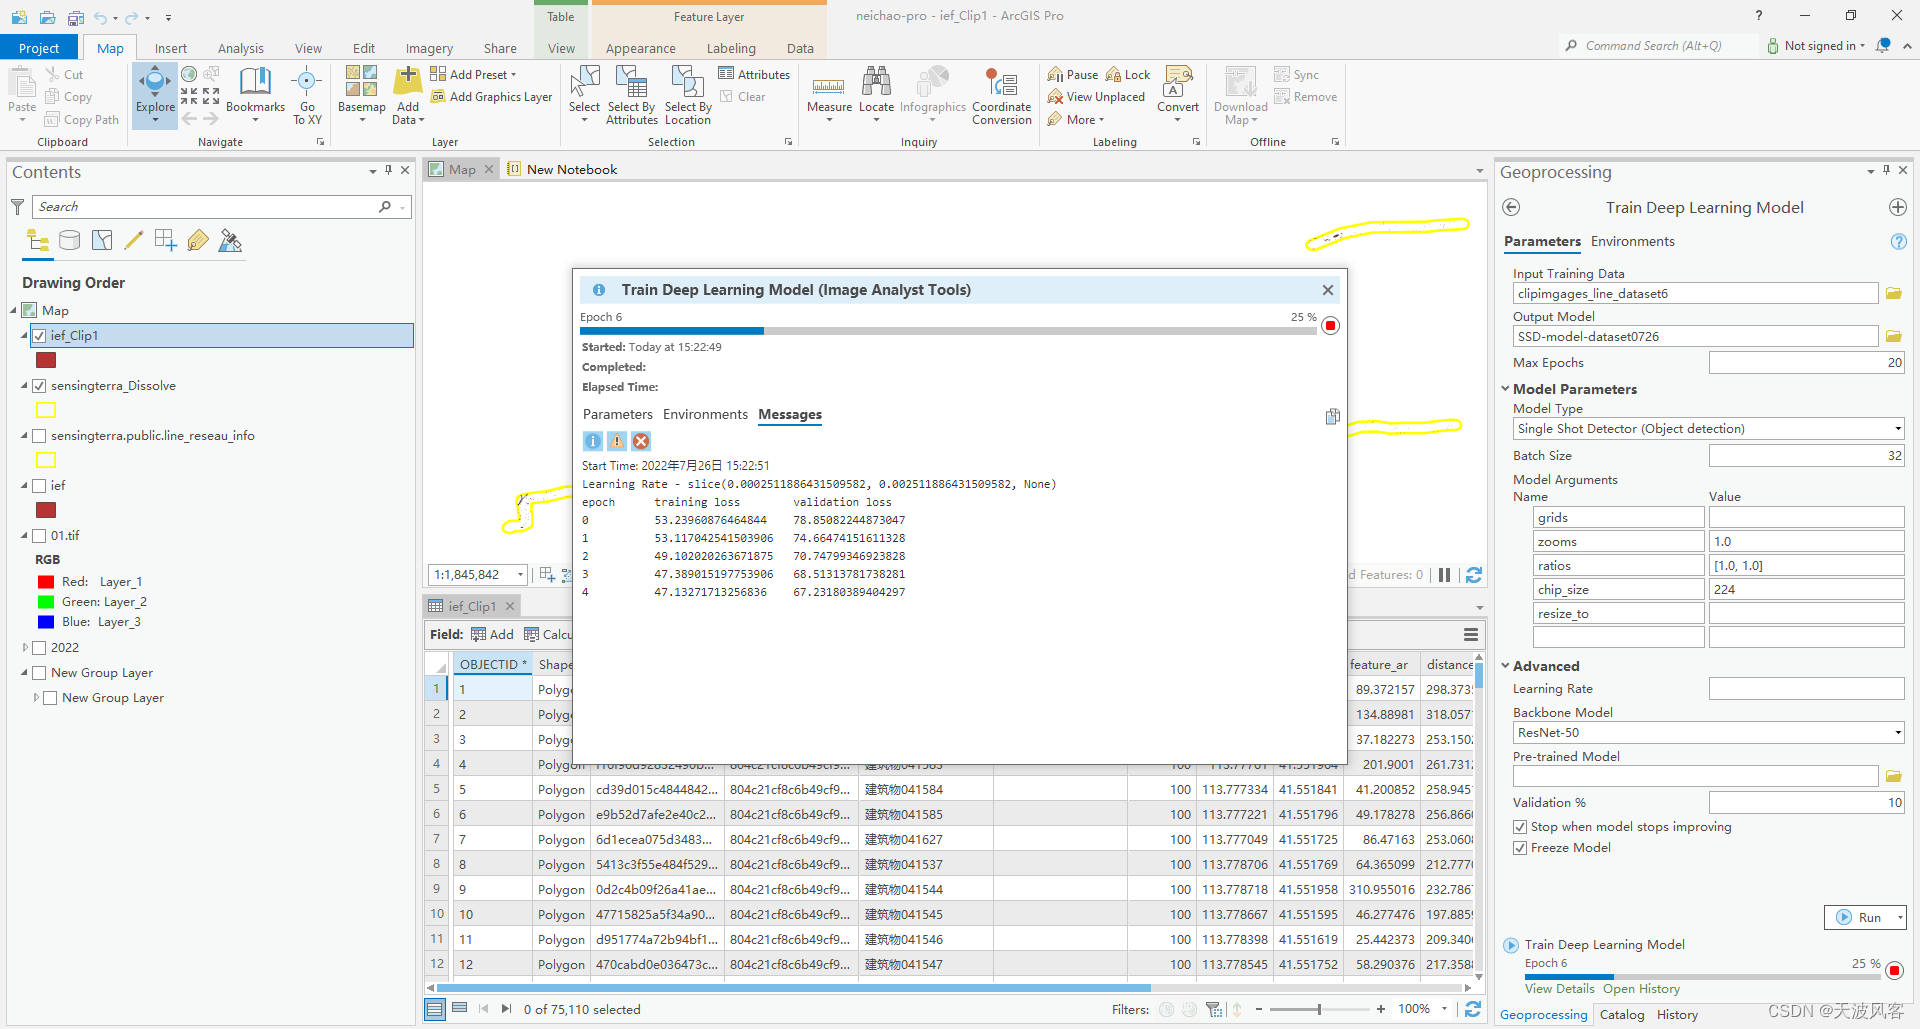Click List By Drawing Order icon
1920x1029 pixels.
(x=38, y=240)
